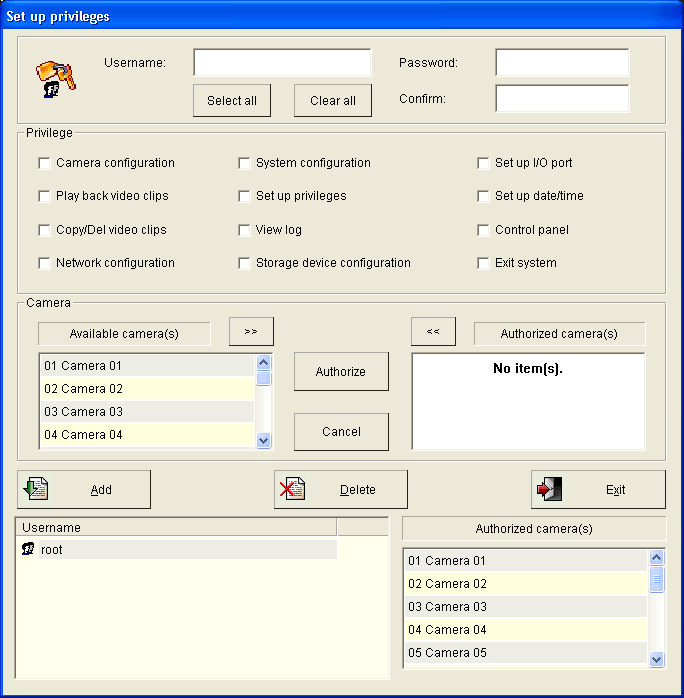The height and width of the screenshot is (698, 684).
Task: Toggle the View log privilege checkbox
Action: (244, 230)
